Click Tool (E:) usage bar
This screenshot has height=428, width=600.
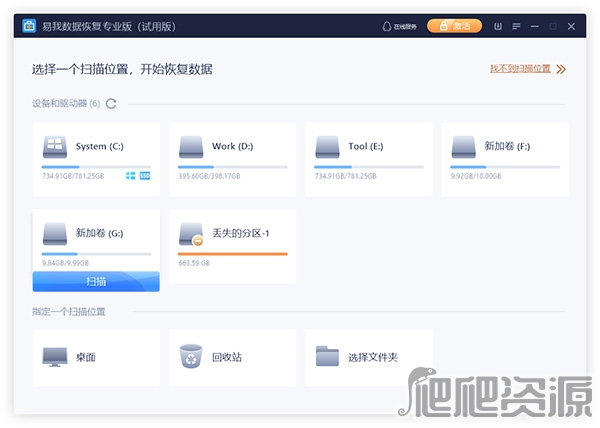pos(369,167)
